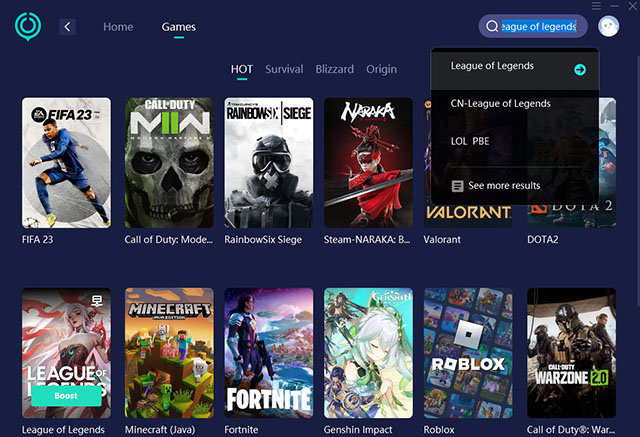Screen dimensions: 640x437
Task: Open the hamburger menu in the title bar
Action: point(596,6)
